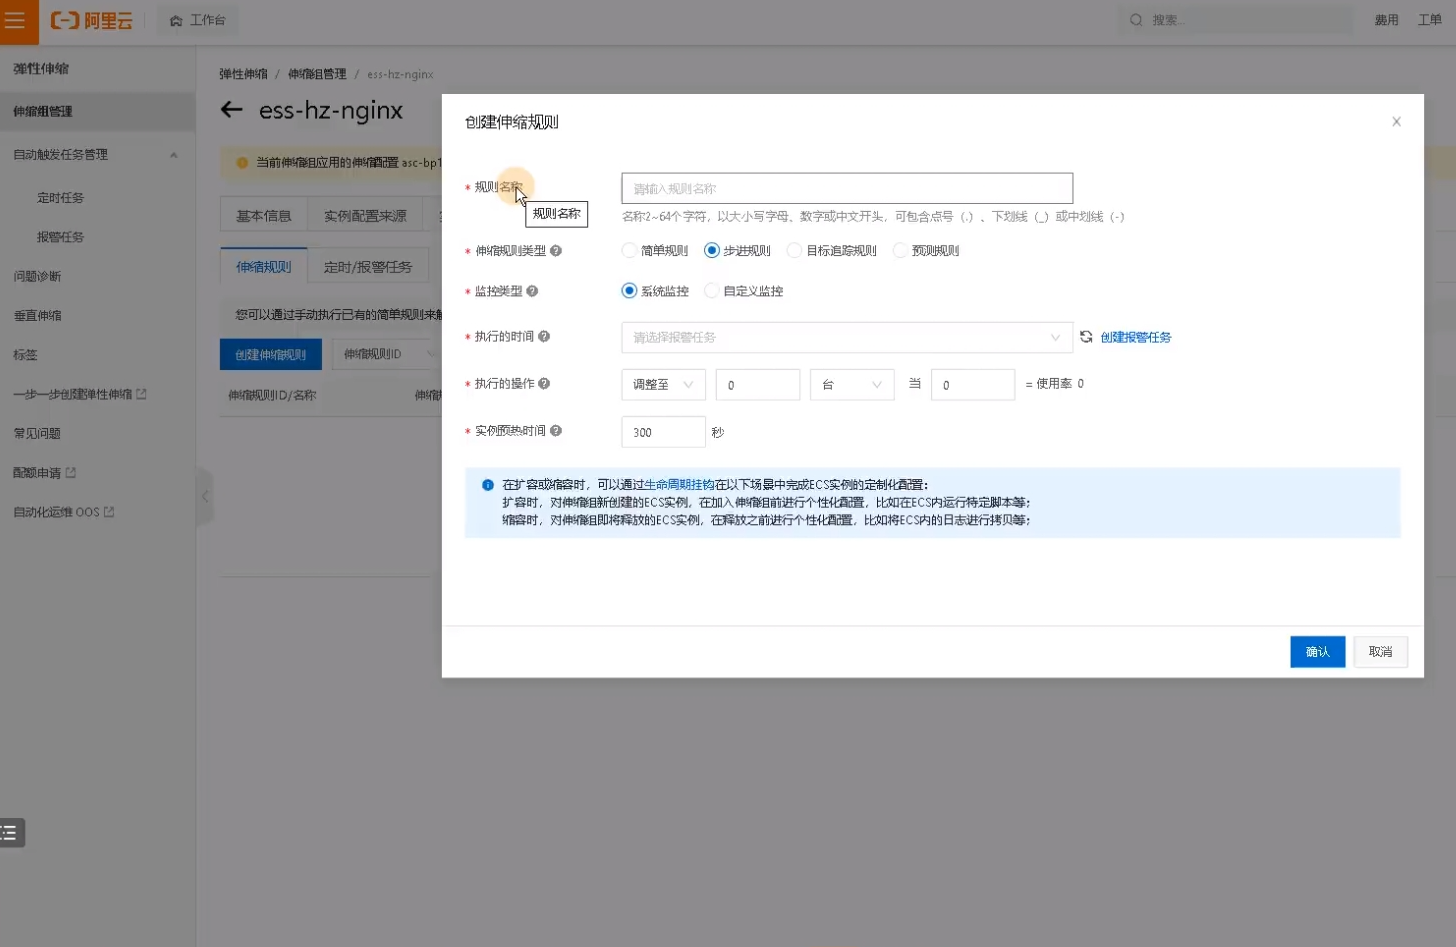Screen dimensions: 1456x947
Task: Collapse 自动触发任务管理 sidebar section
Action: pos(174,155)
